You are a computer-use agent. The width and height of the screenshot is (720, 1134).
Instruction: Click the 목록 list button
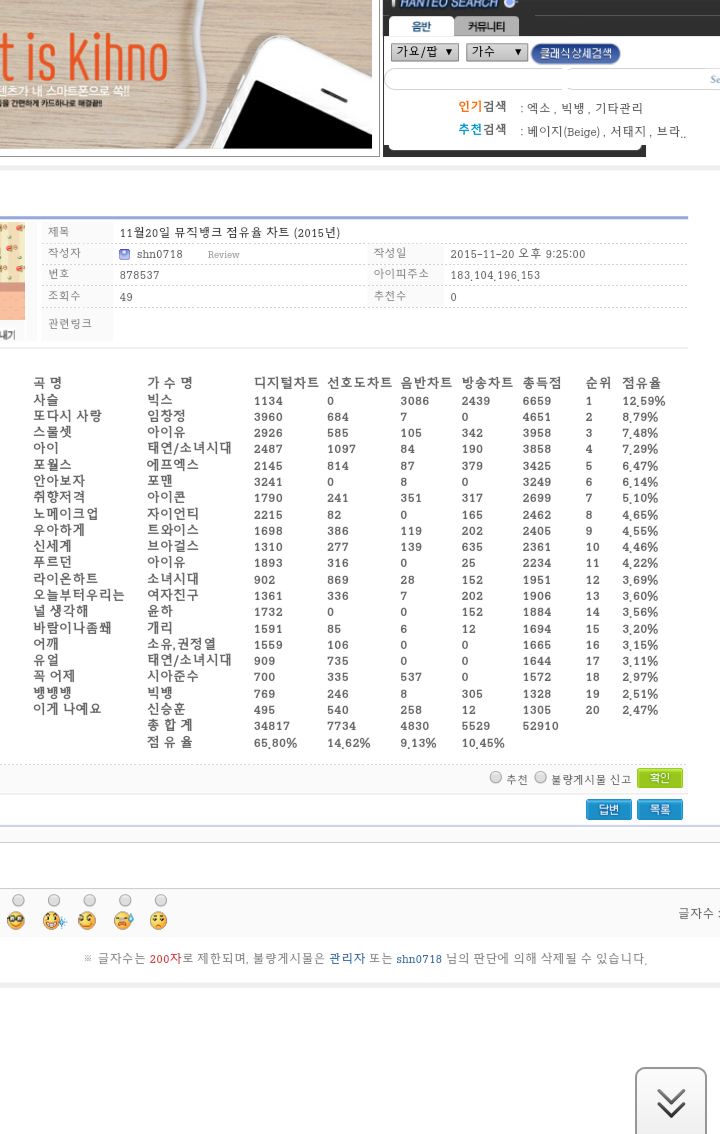[659, 809]
